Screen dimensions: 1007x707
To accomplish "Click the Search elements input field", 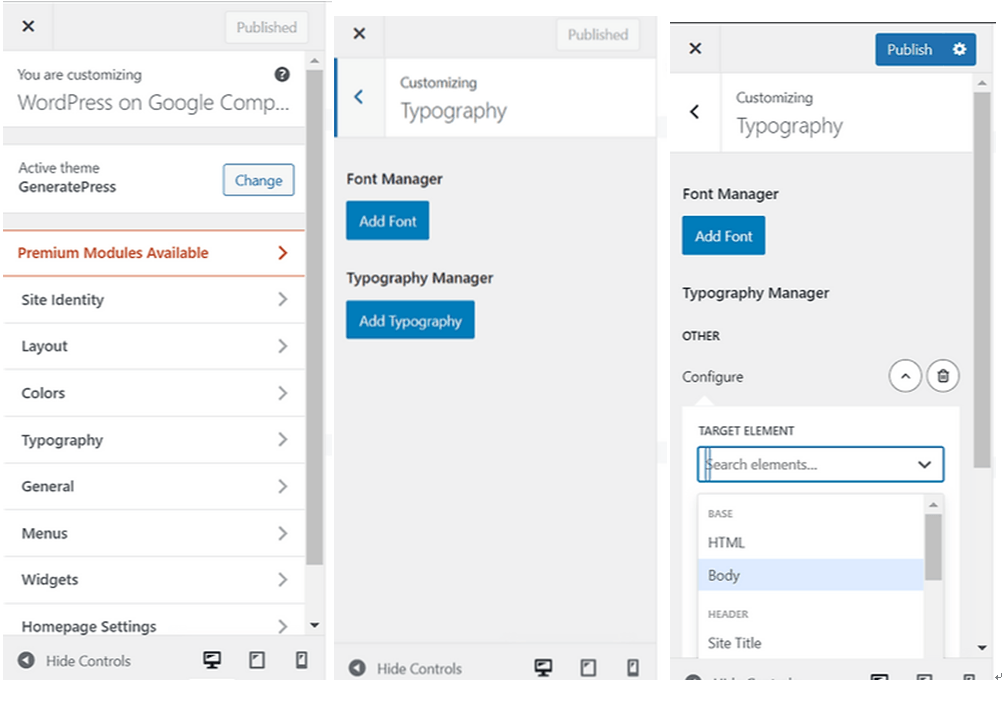I will pyautogui.click(x=805, y=465).
